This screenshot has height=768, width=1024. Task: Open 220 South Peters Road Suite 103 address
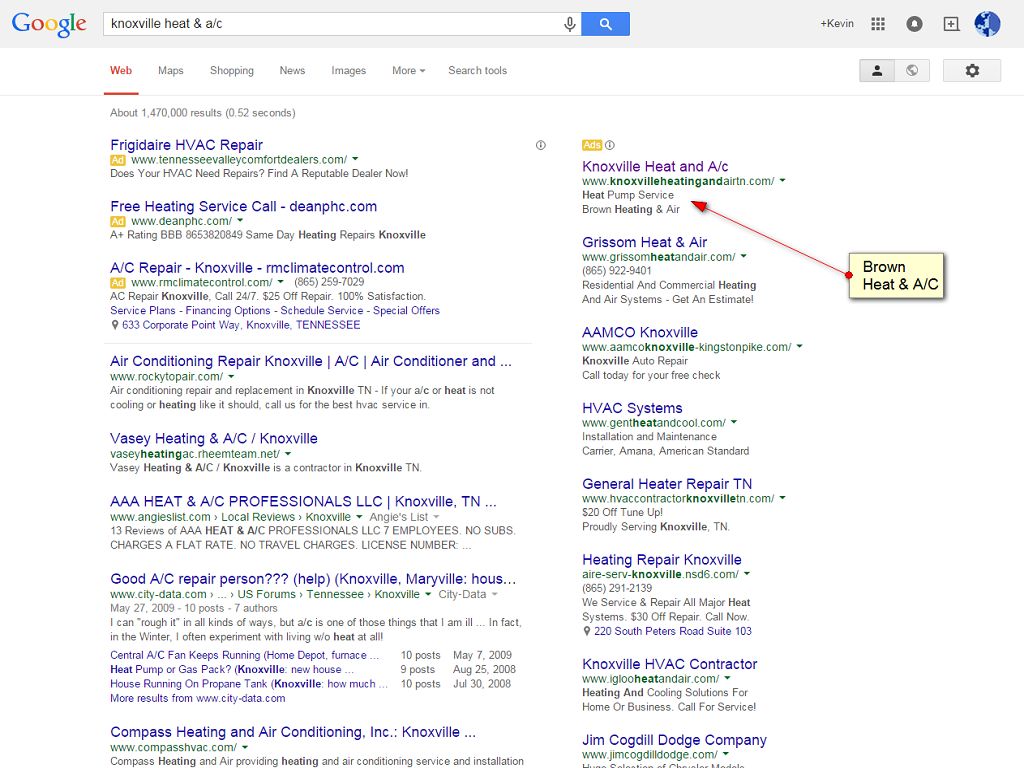pos(673,631)
